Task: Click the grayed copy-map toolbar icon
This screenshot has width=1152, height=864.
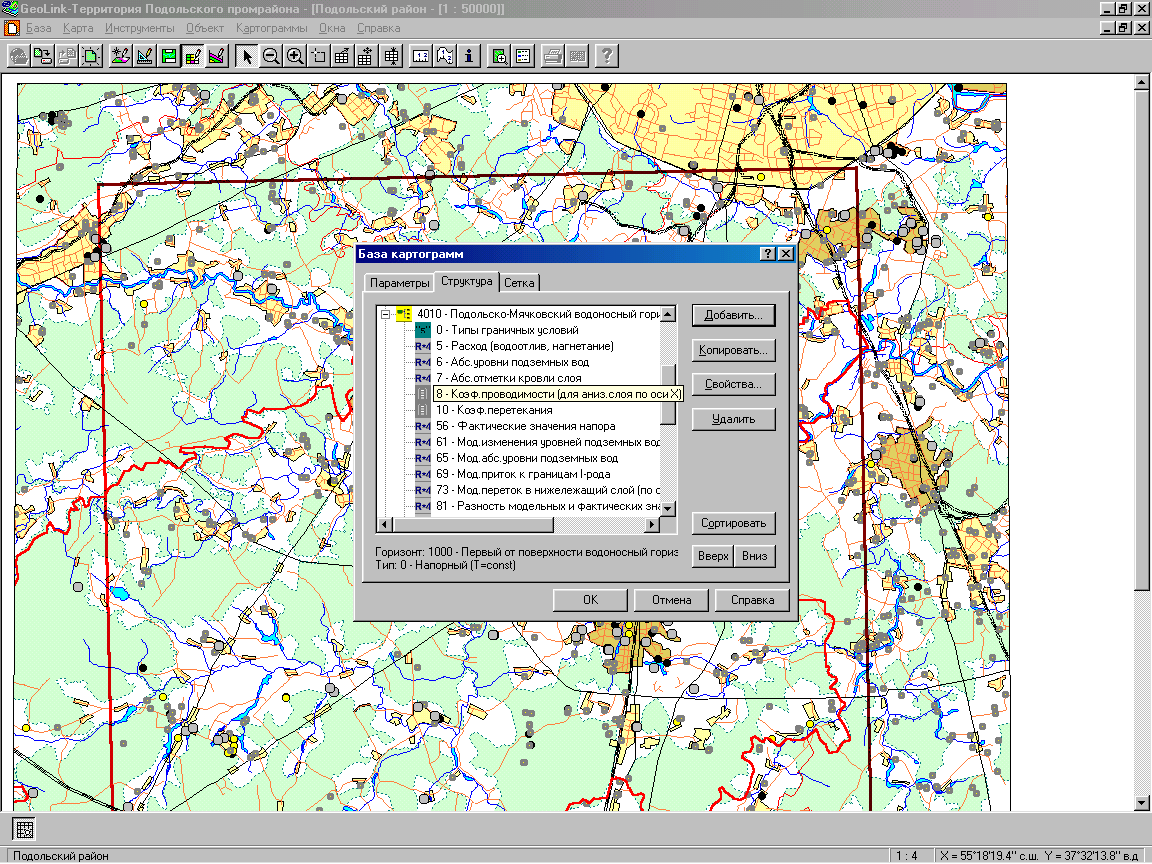Action: click(x=67, y=56)
